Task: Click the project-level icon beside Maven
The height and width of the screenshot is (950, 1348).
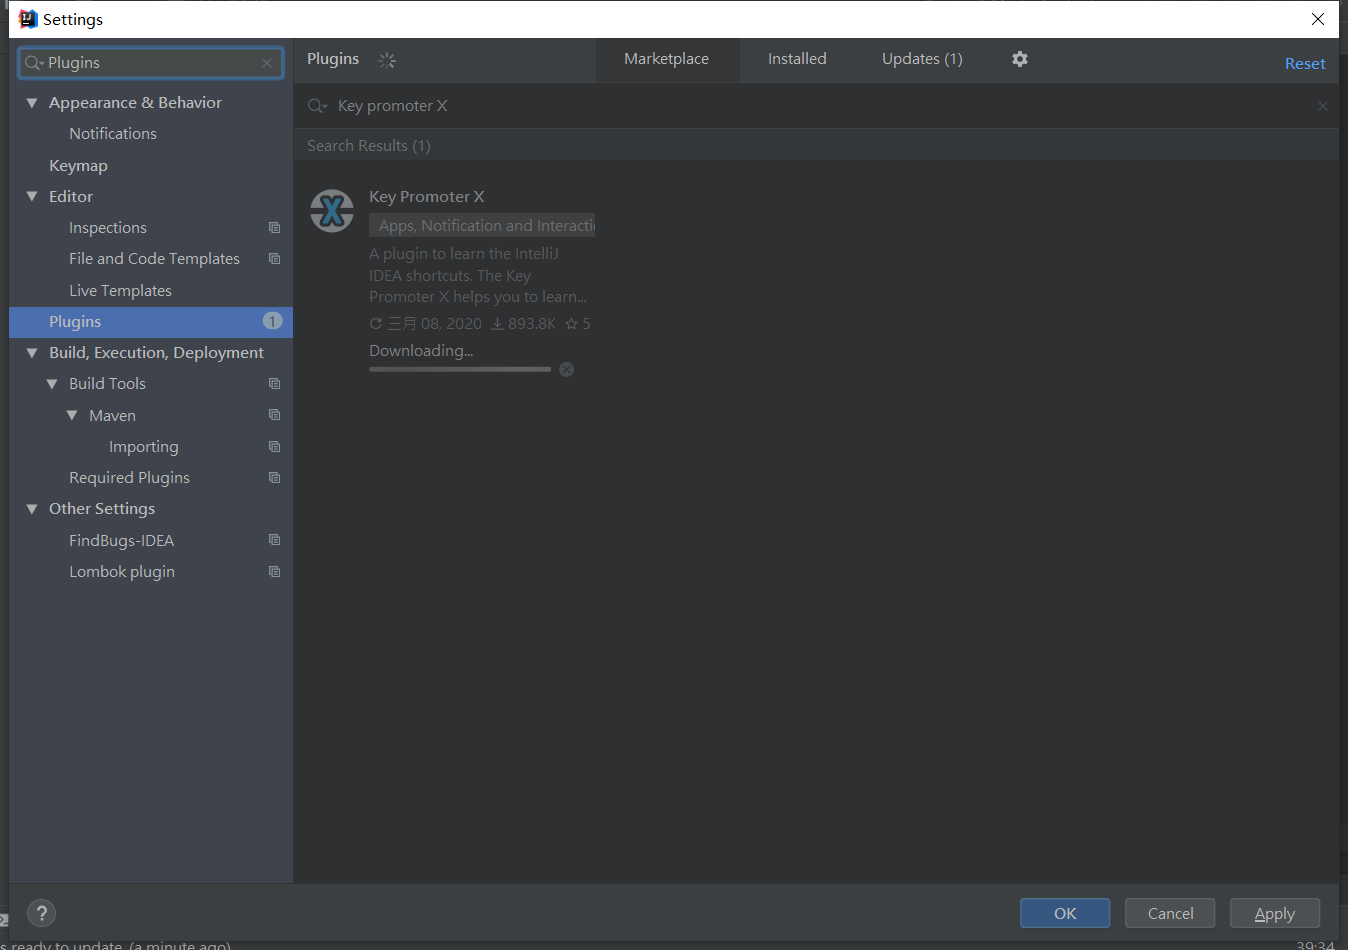Action: [x=274, y=415]
